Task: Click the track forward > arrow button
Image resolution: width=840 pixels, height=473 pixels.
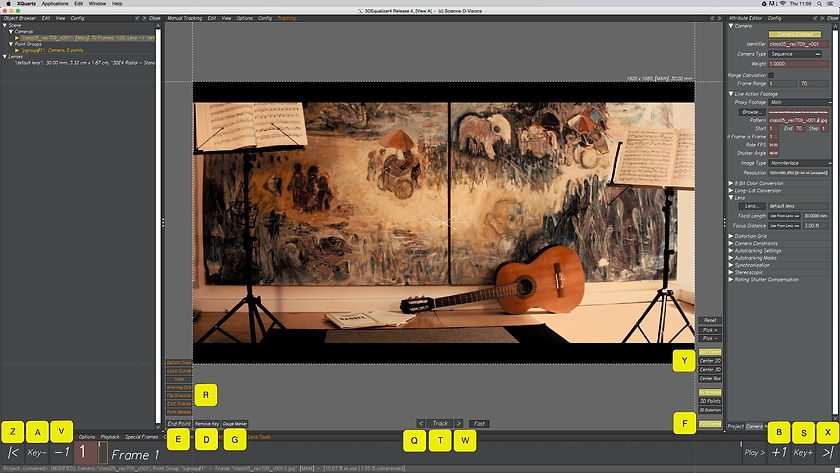Action: pos(459,424)
